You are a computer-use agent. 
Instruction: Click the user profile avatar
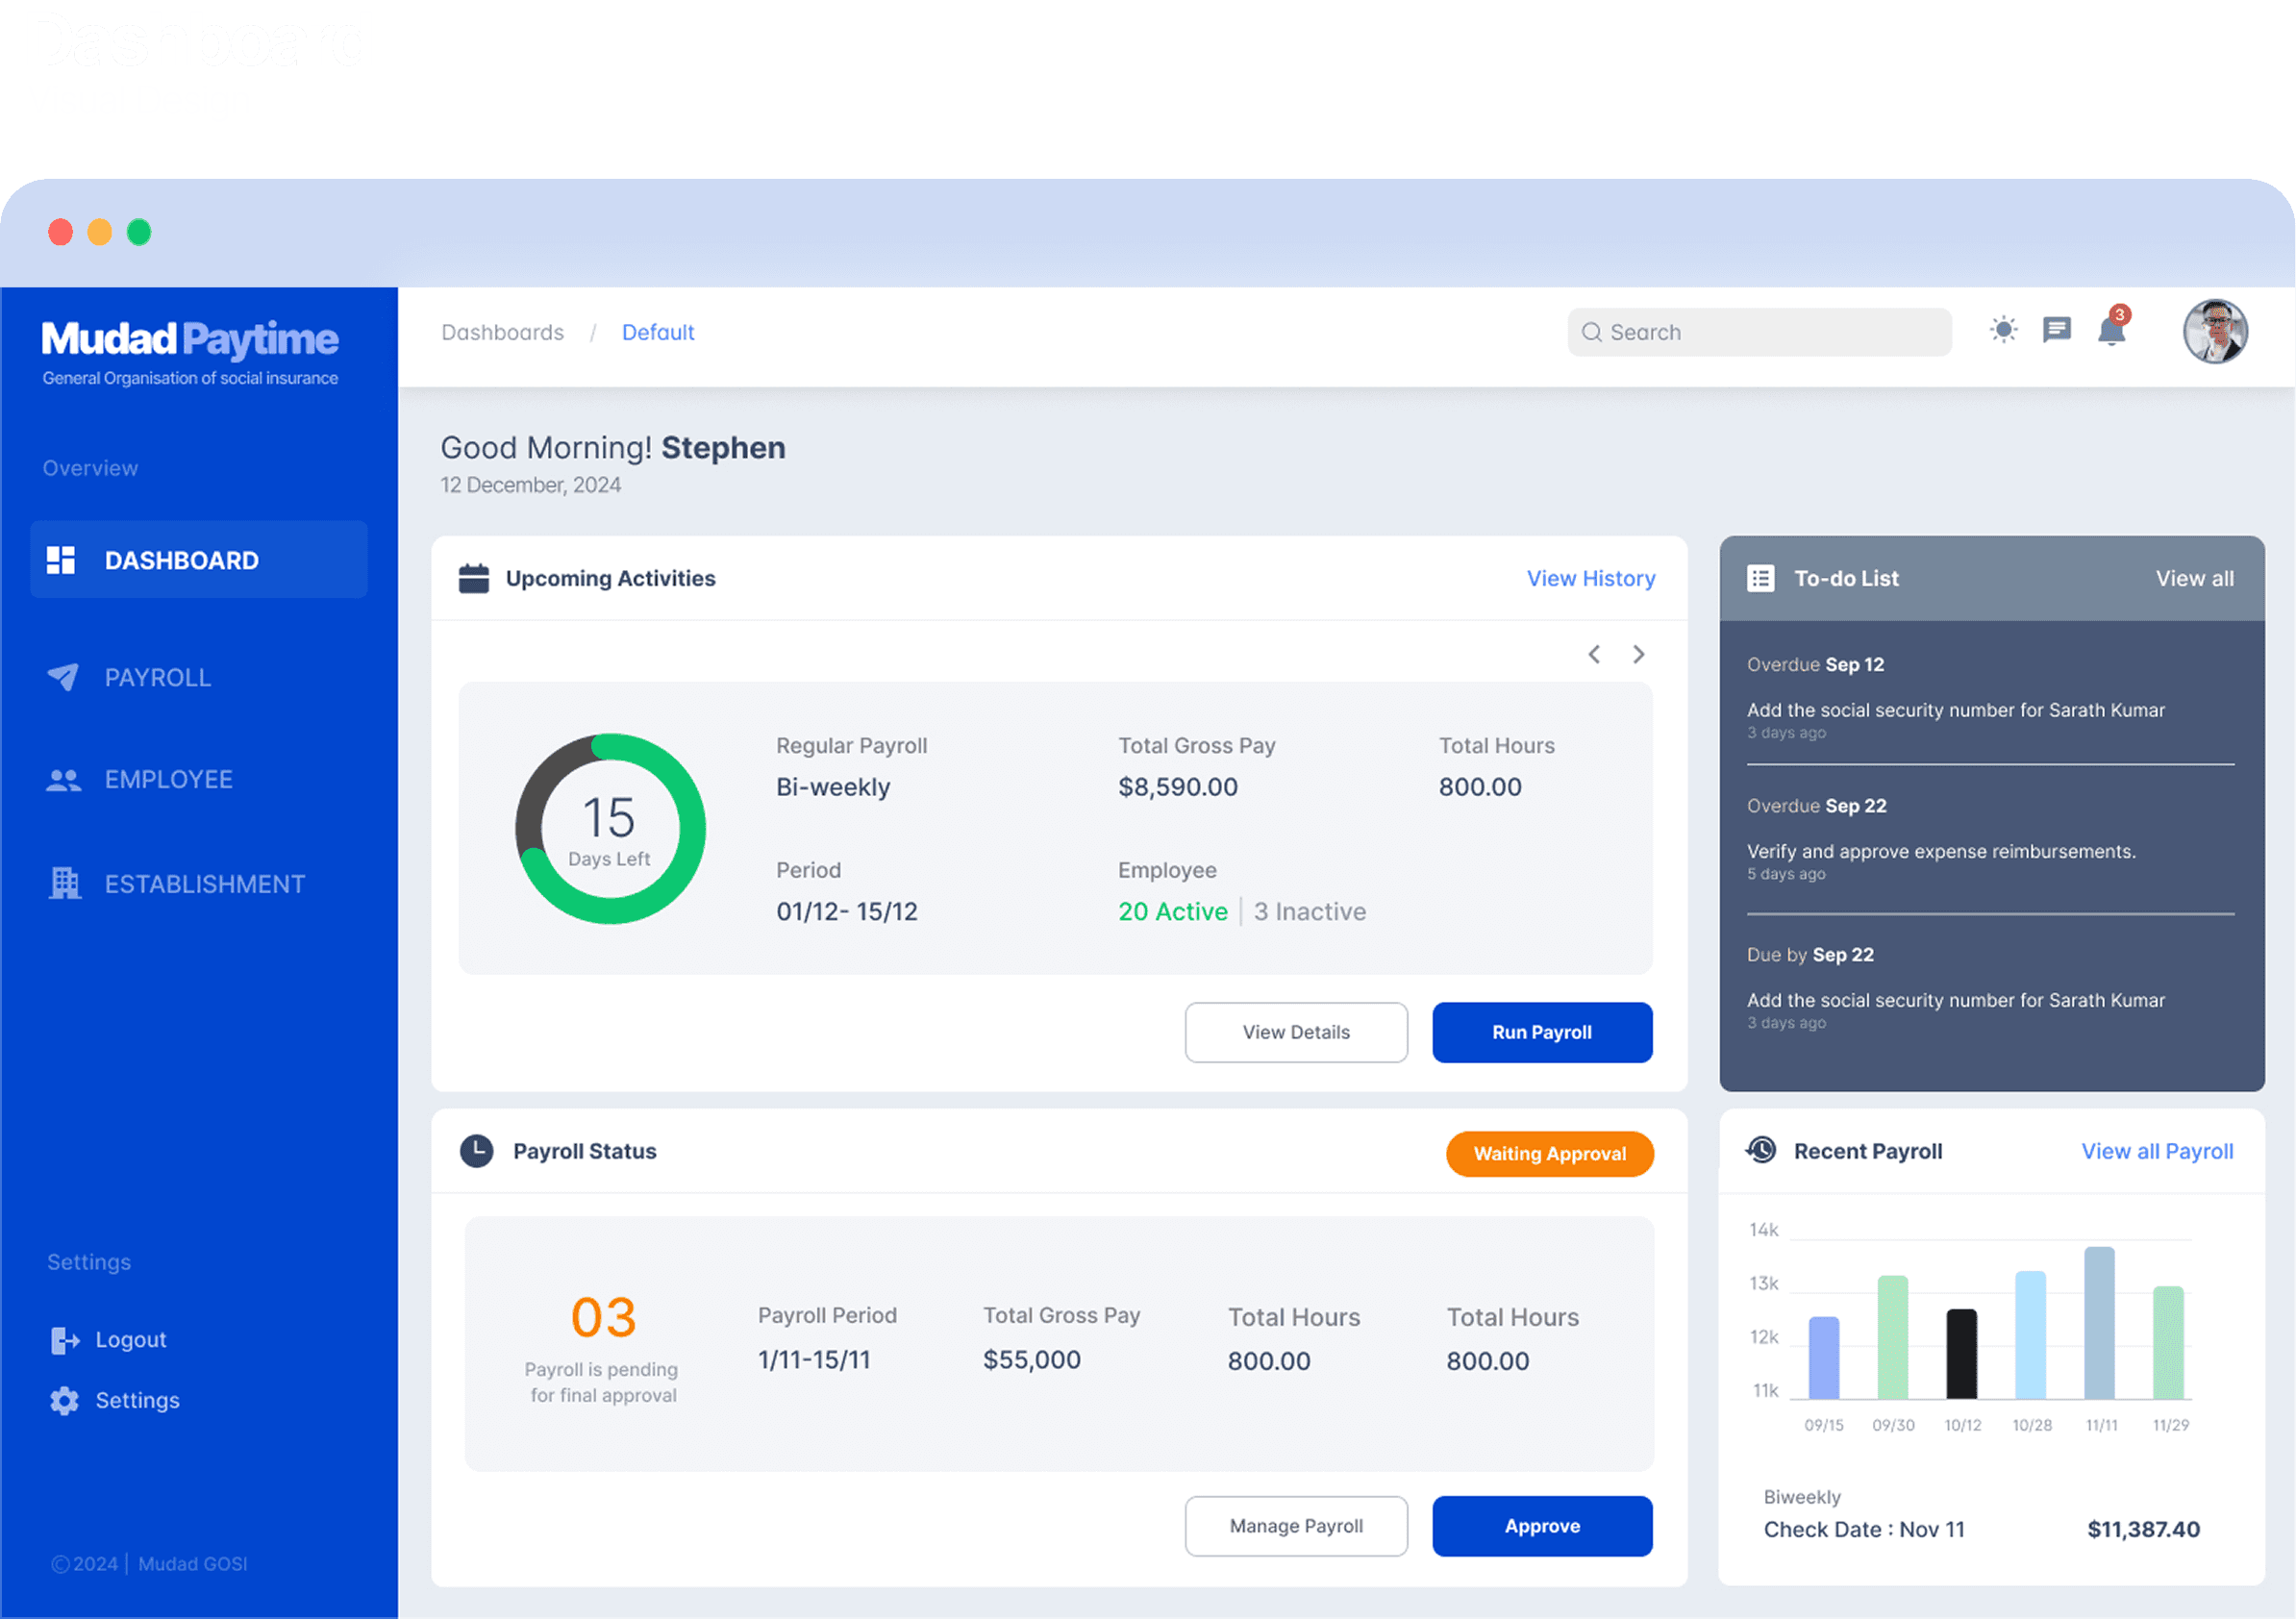coord(2214,332)
